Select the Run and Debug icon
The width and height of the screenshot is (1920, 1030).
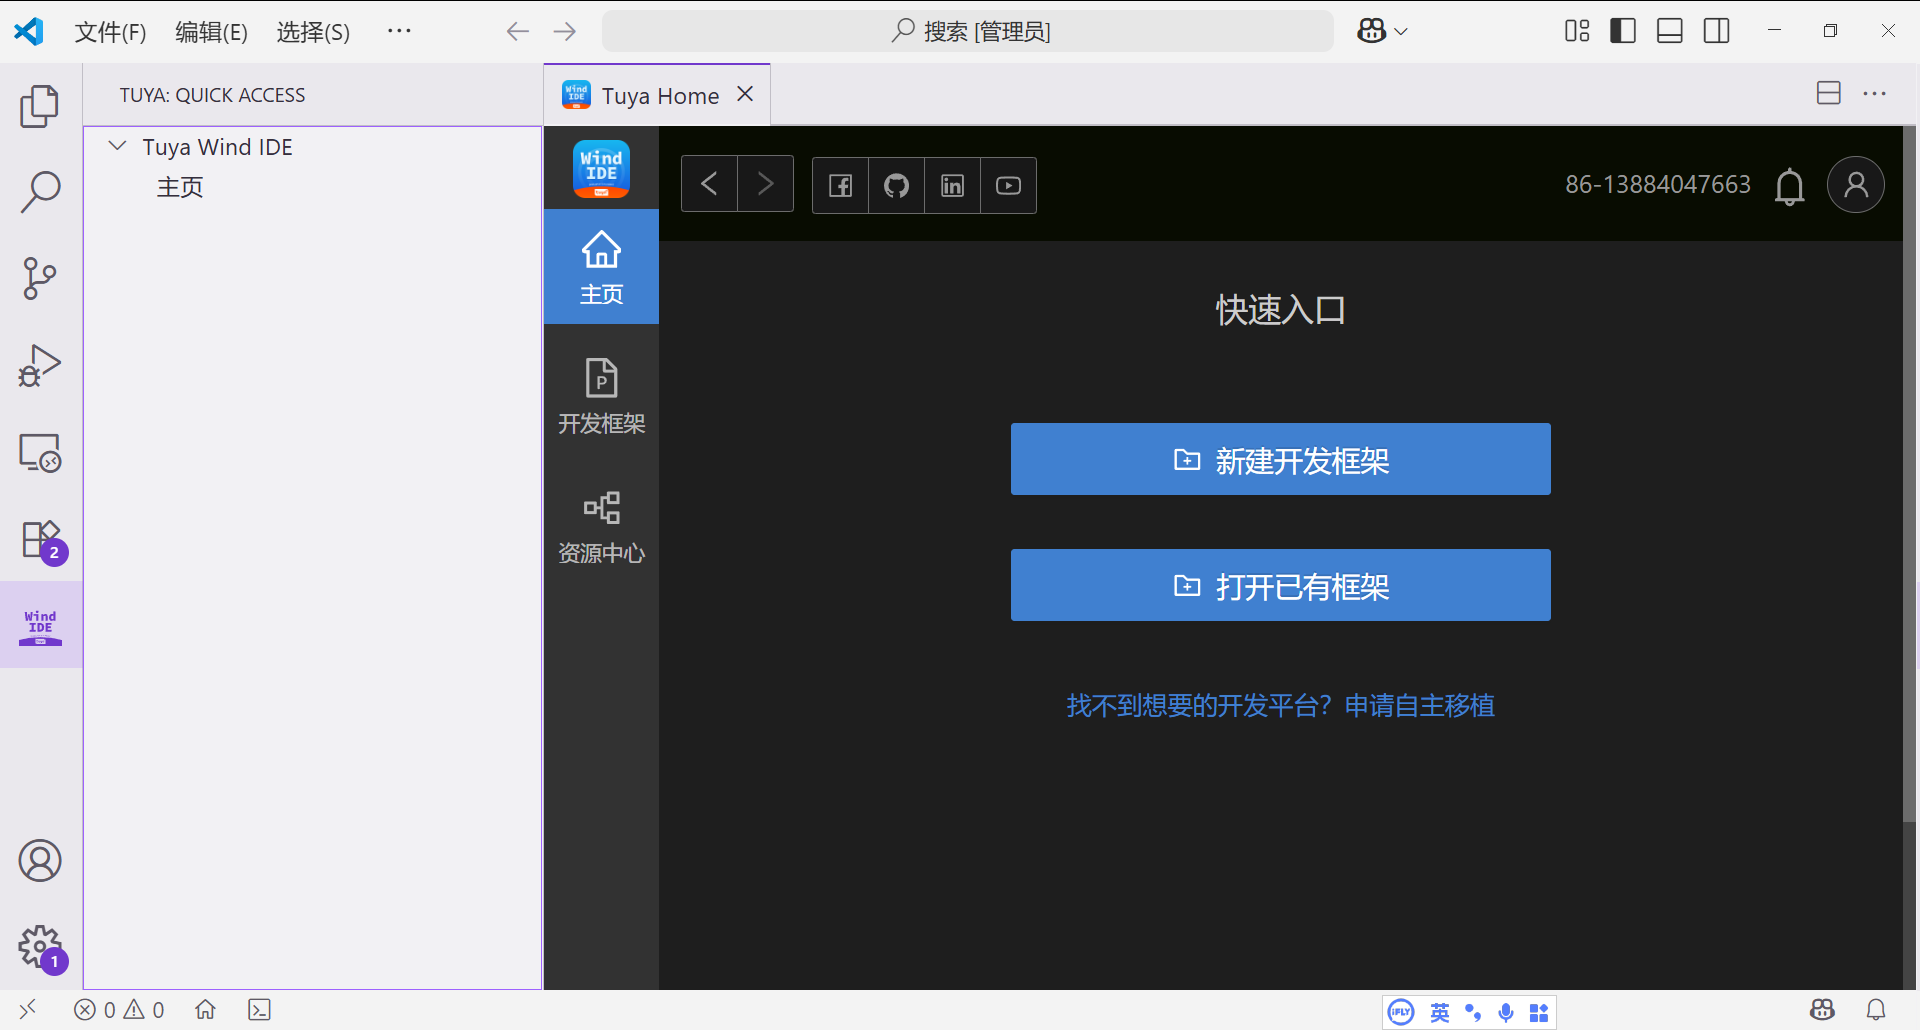pos(40,366)
